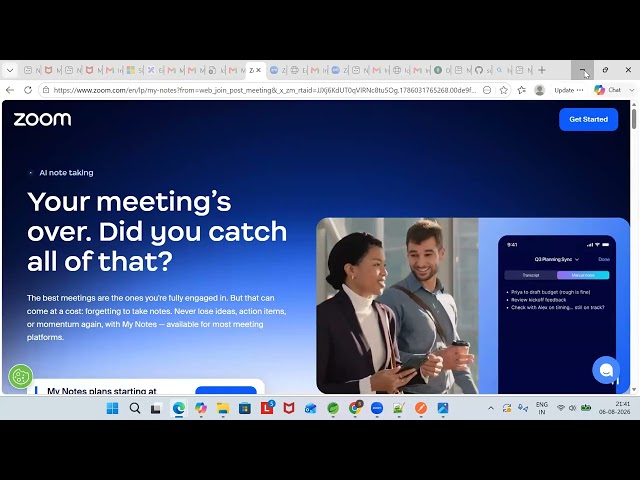Open the clock showing 21:41
This screenshot has height=480, width=640.
click(614, 408)
